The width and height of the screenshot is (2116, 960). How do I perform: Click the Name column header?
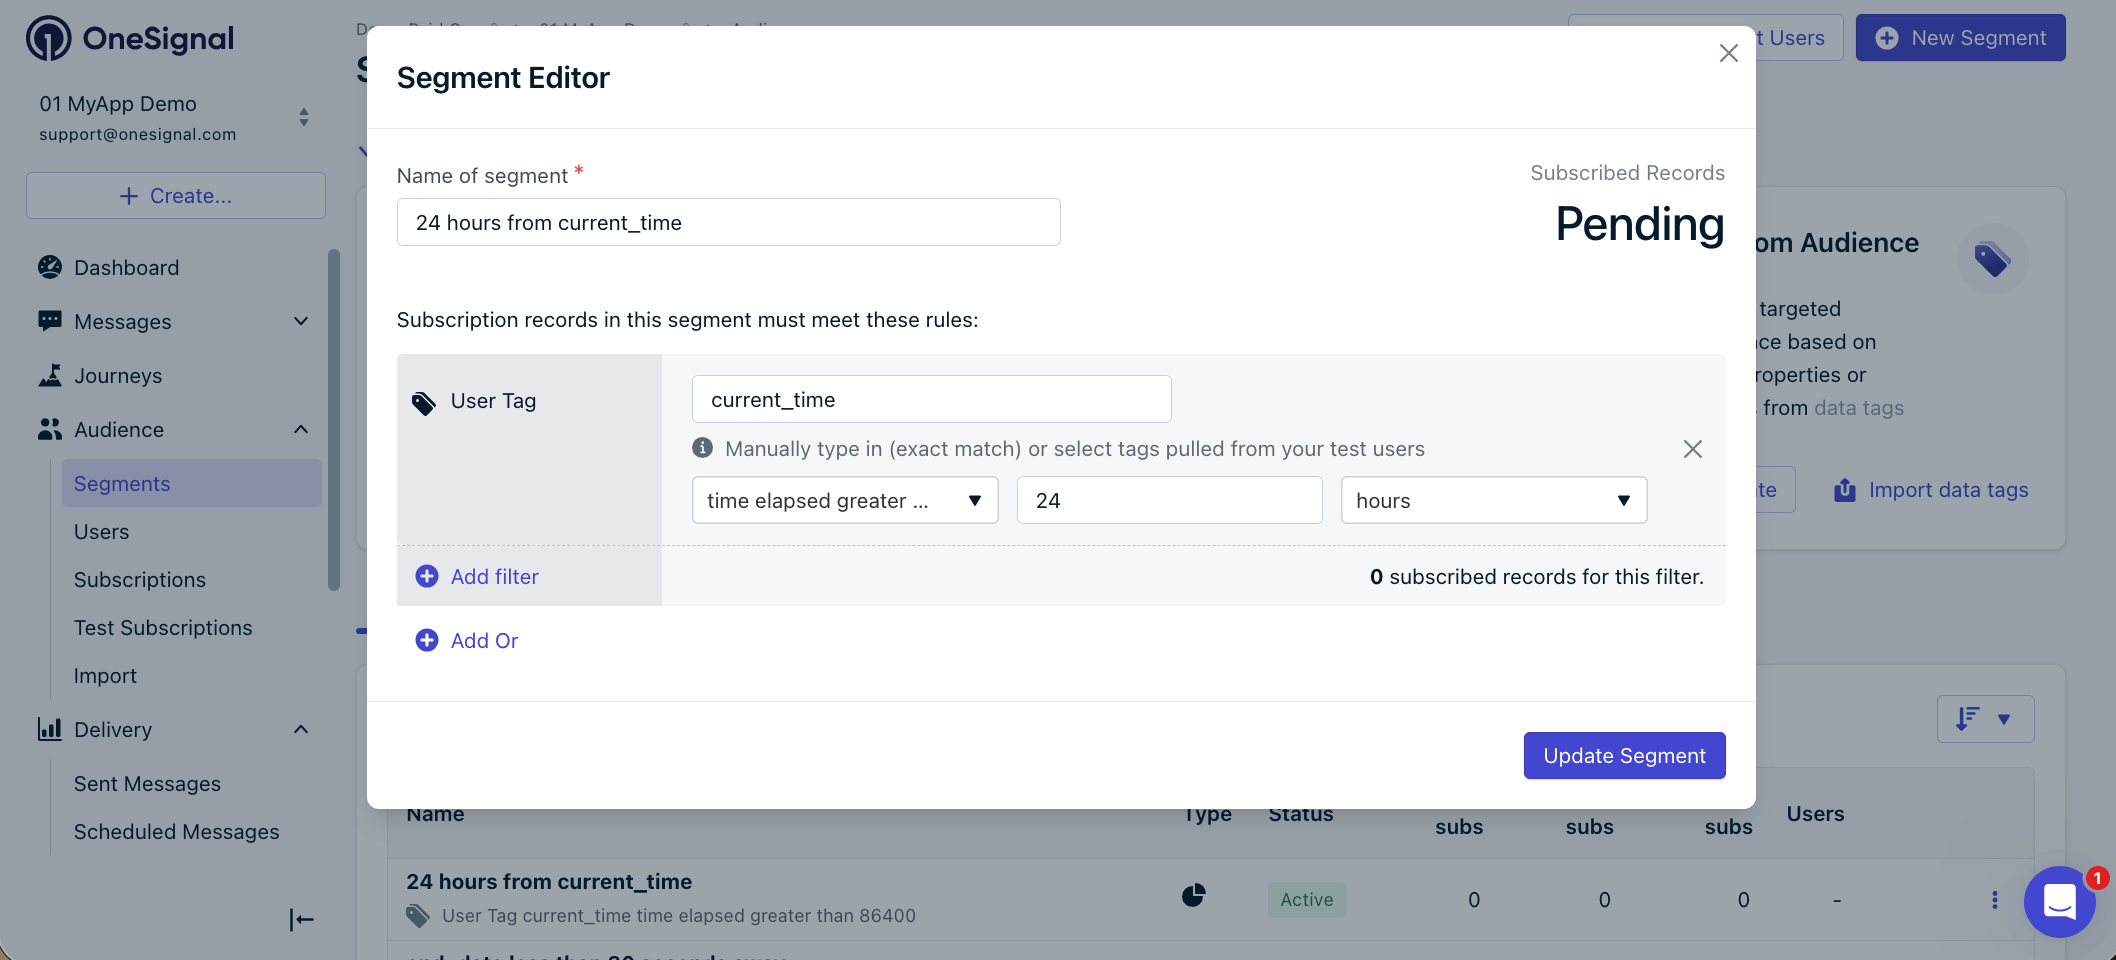click(x=435, y=814)
